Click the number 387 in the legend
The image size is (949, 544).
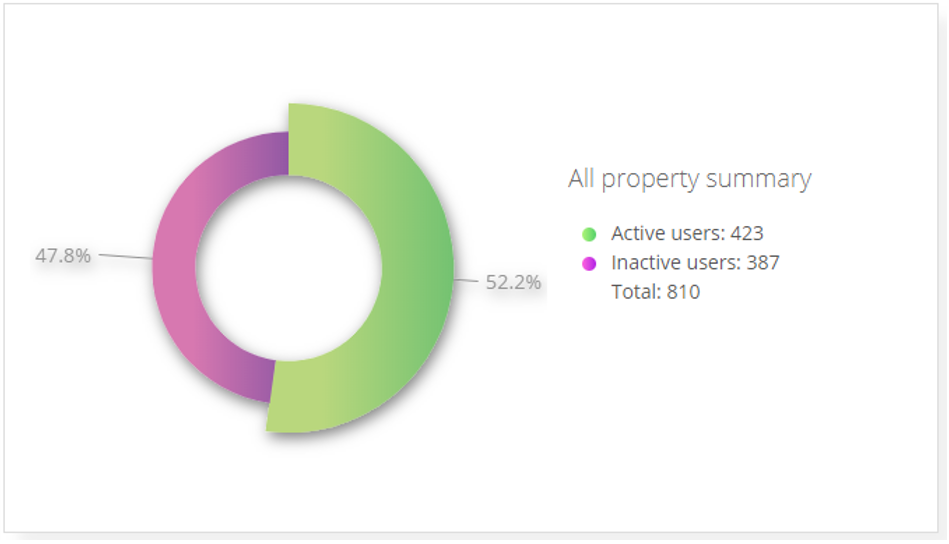[x=763, y=263]
